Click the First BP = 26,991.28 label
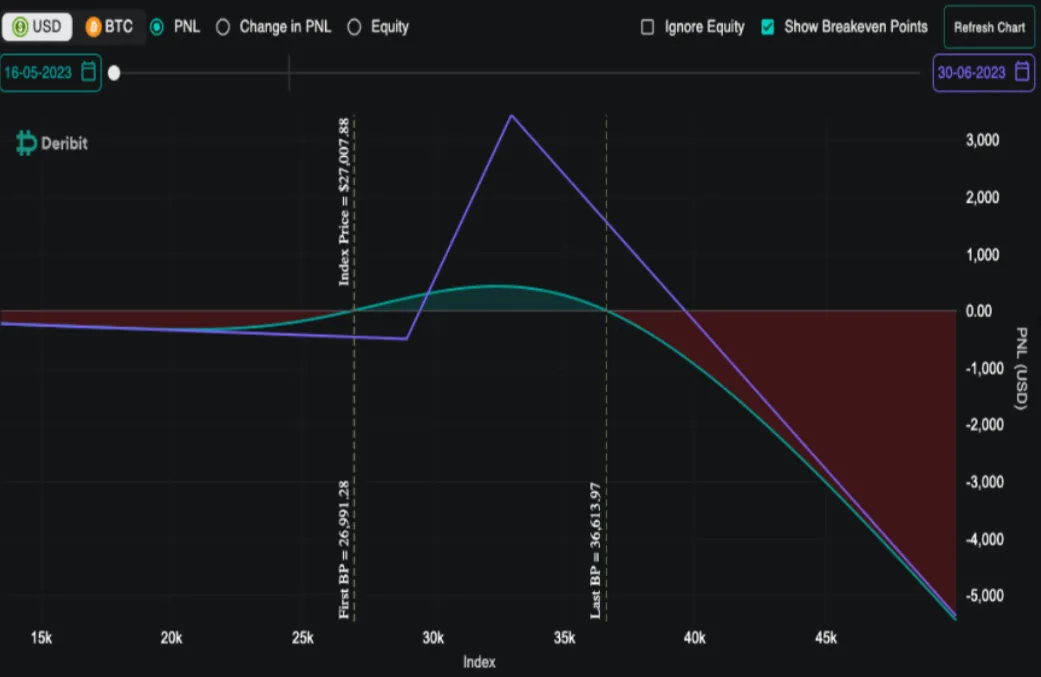 (x=344, y=550)
